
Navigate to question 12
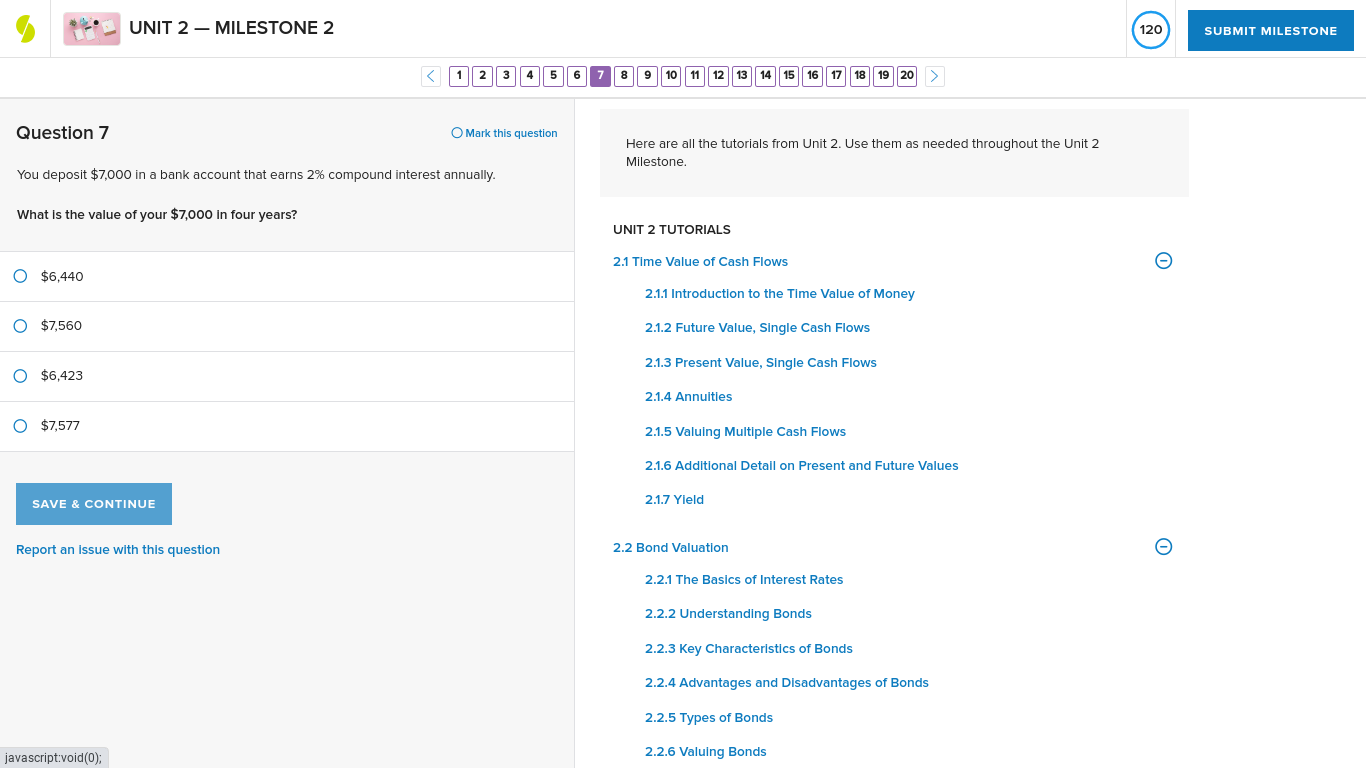pyautogui.click(x=718, y=76)
